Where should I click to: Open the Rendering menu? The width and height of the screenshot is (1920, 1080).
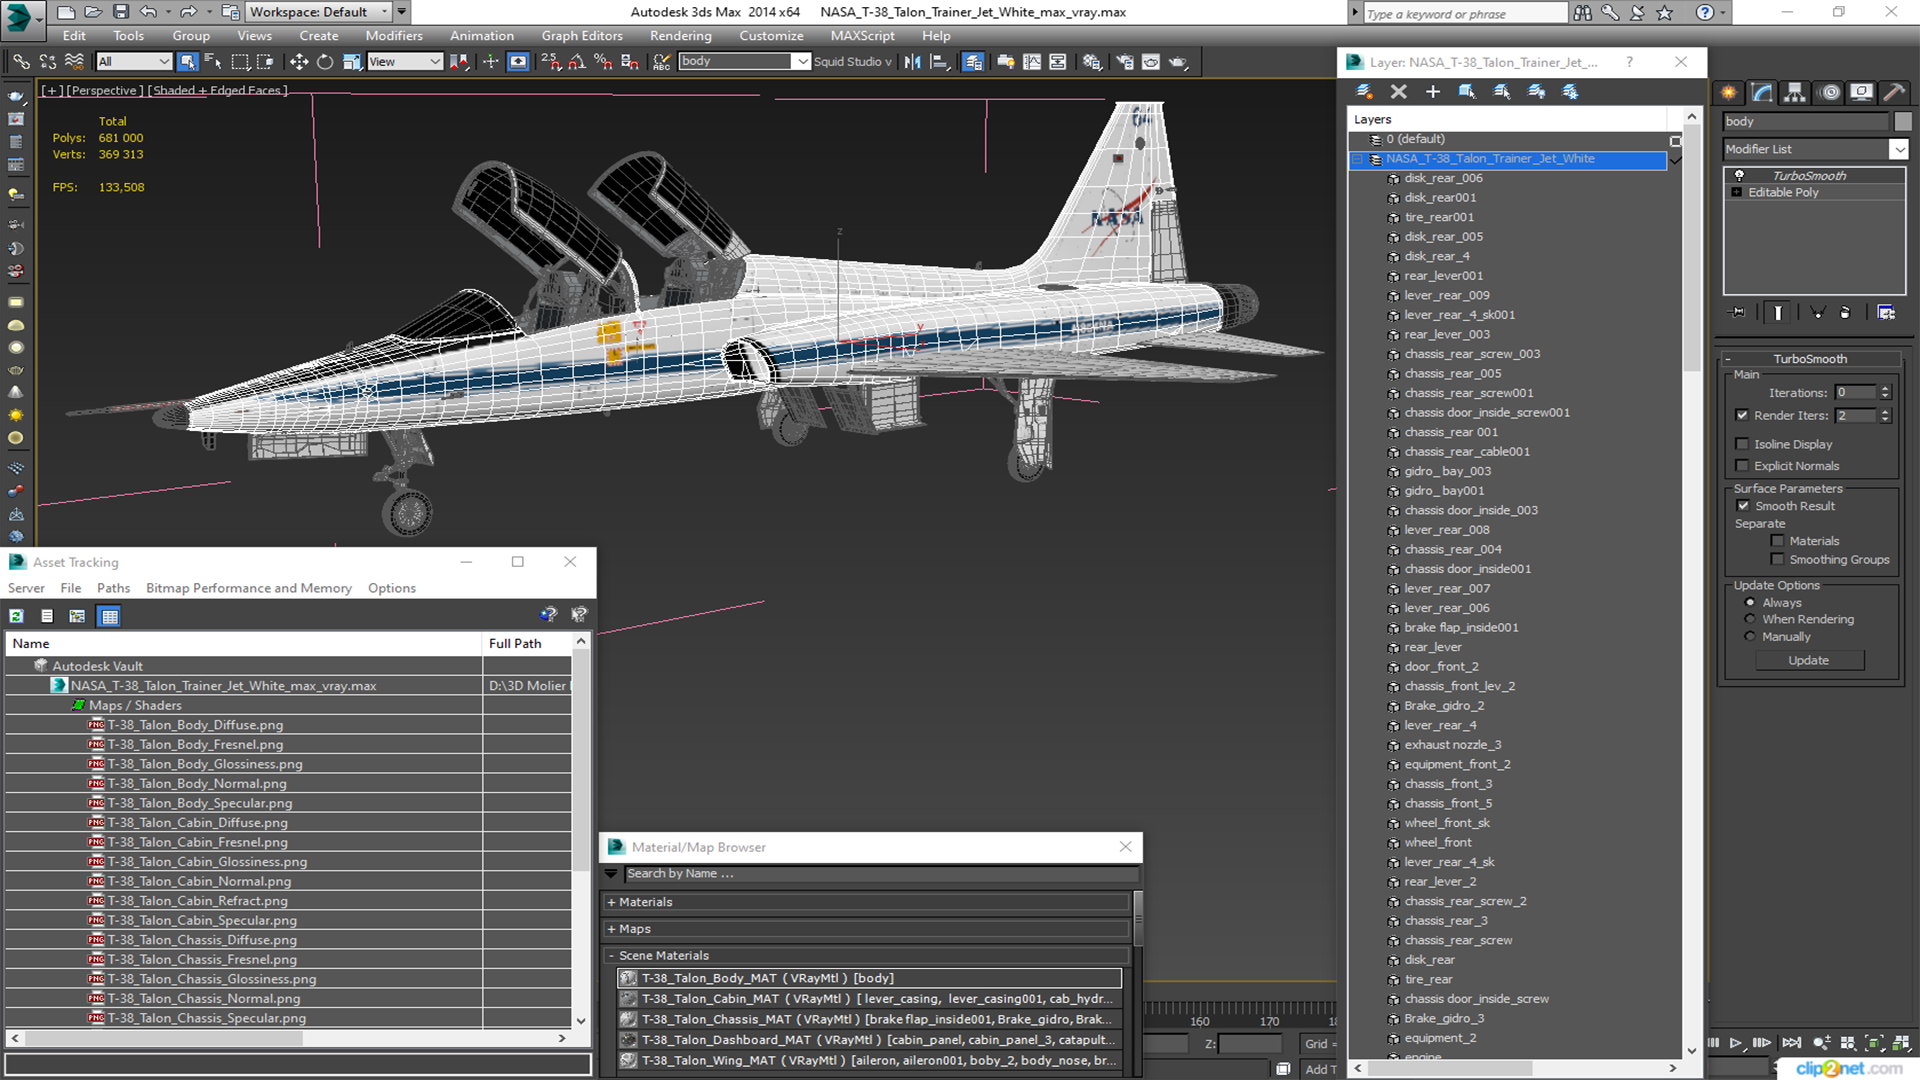coord(680,36)
